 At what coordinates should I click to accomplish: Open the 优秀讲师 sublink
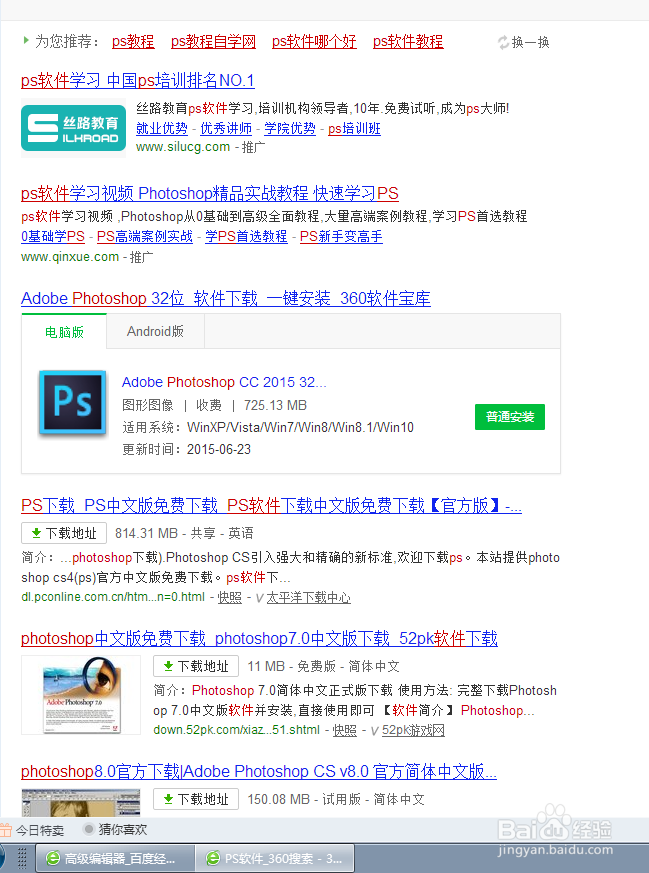pos(225,129)
